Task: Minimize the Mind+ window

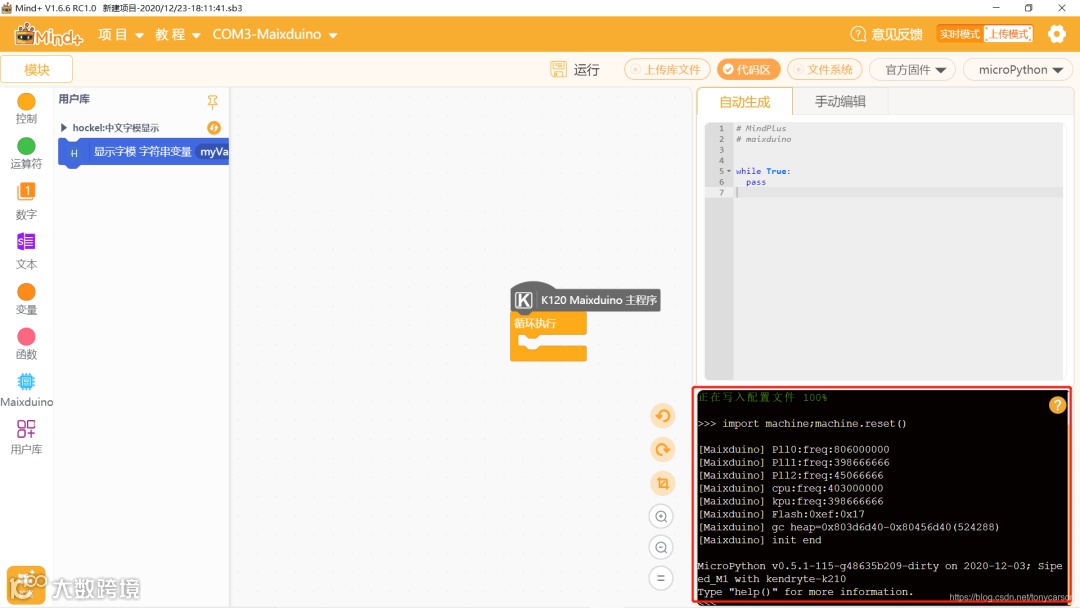Action: [996, 8]
